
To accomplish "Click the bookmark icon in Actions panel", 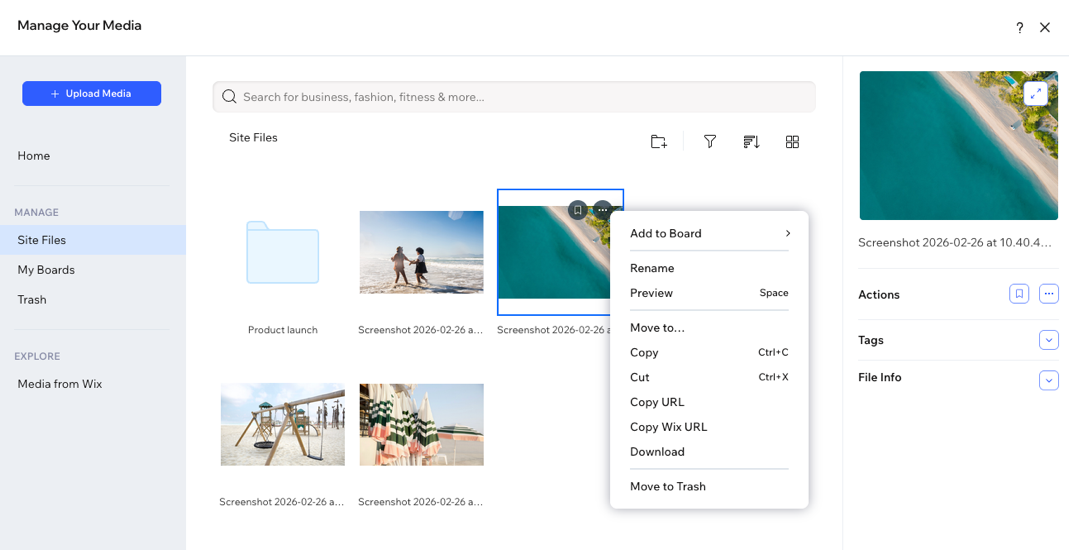I will coord(1019,294).
